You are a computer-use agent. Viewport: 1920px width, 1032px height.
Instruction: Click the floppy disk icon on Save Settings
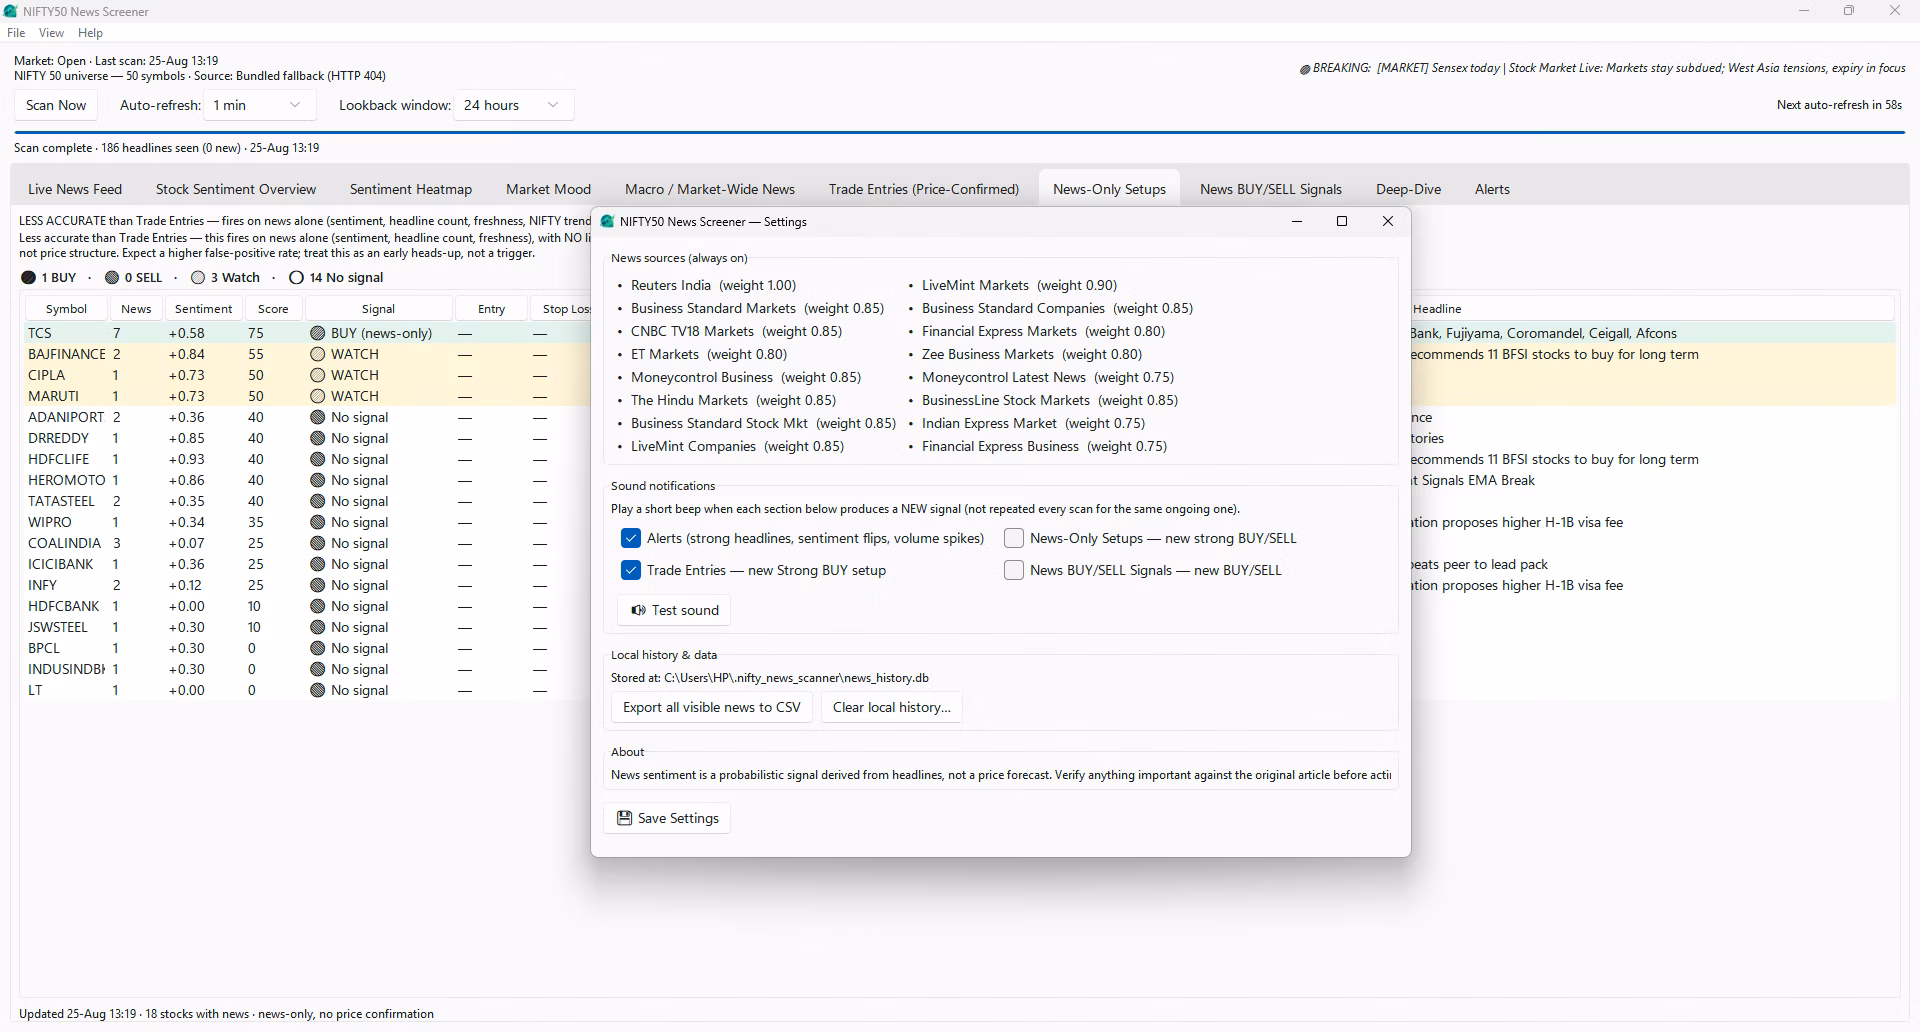[624, 818]
